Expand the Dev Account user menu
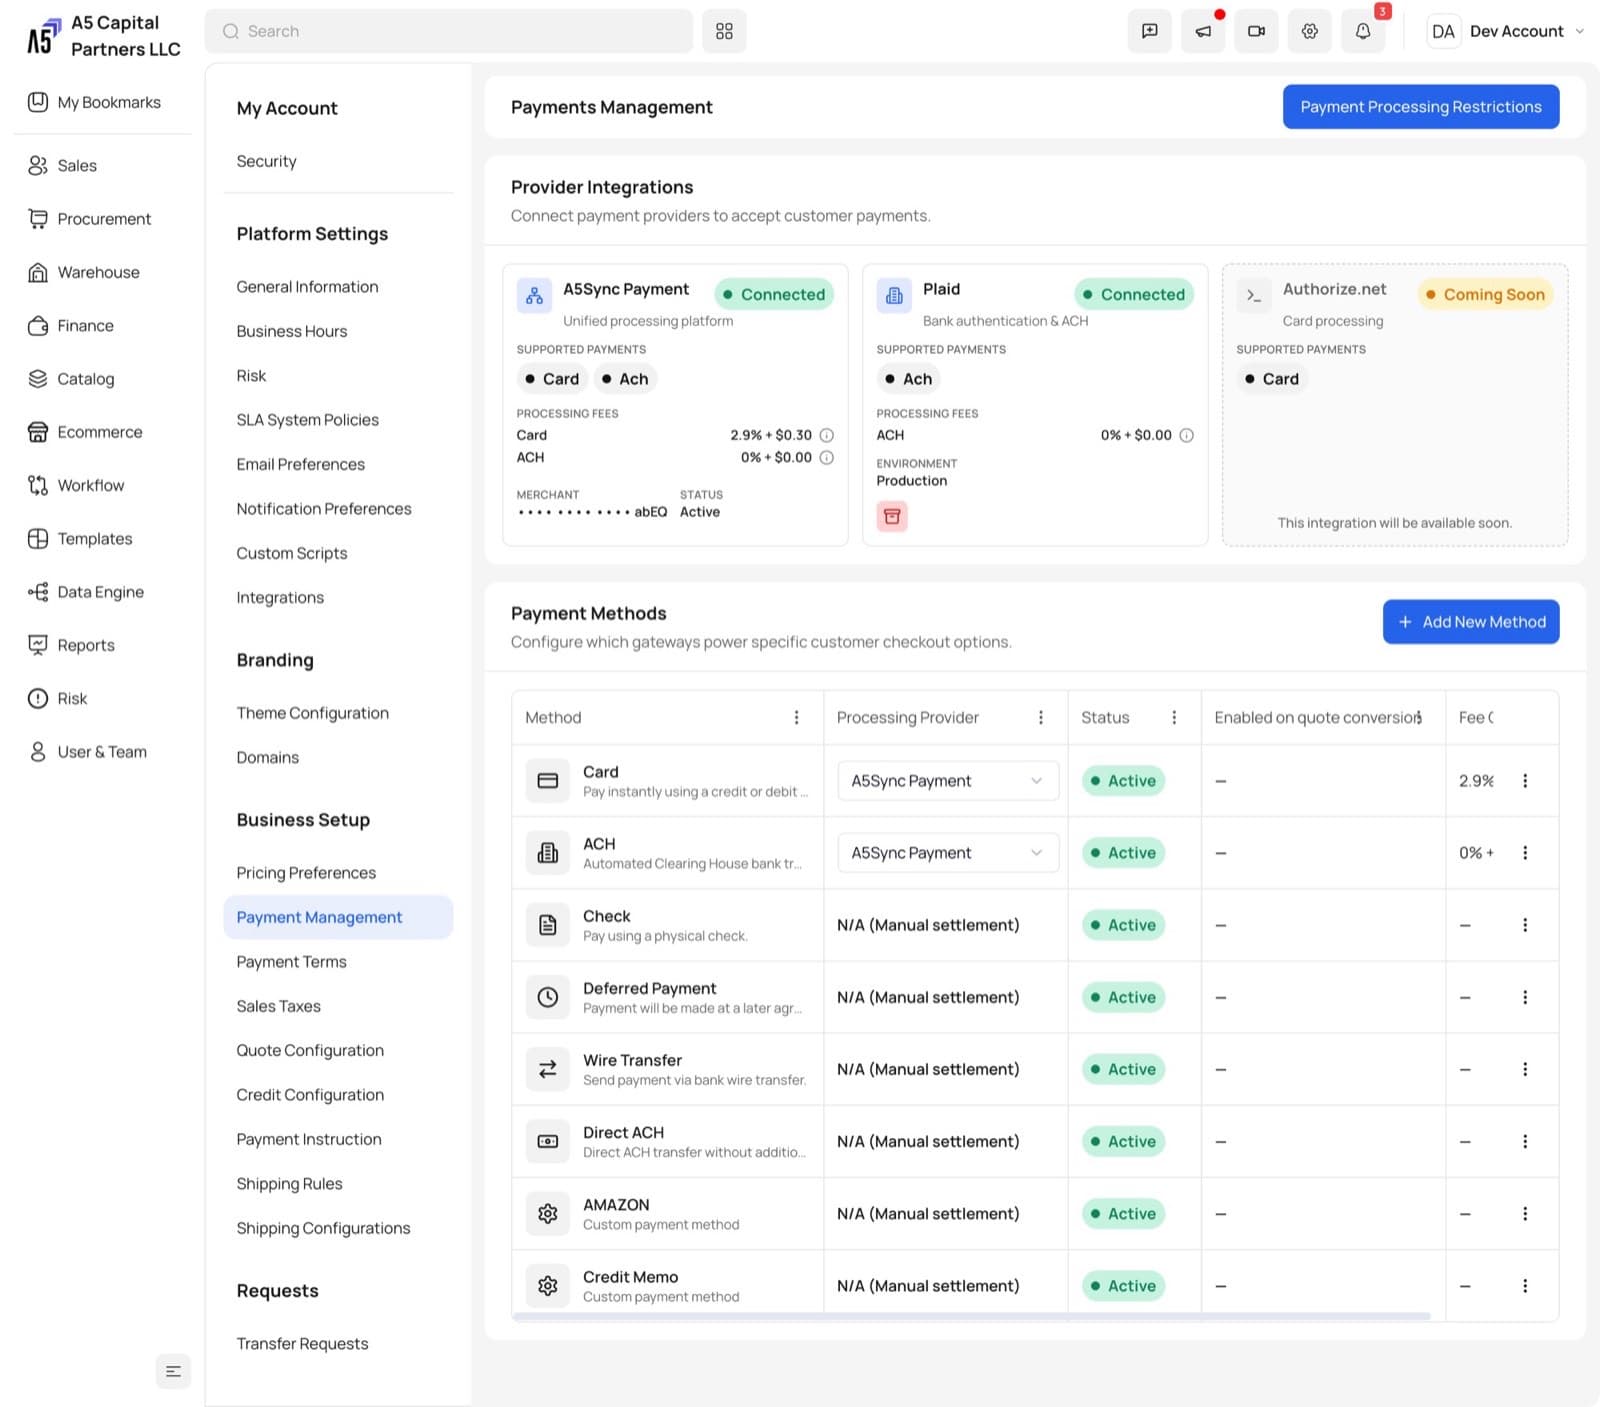The width and height of the screenshot is (1600, 1407). point(1507,31)
